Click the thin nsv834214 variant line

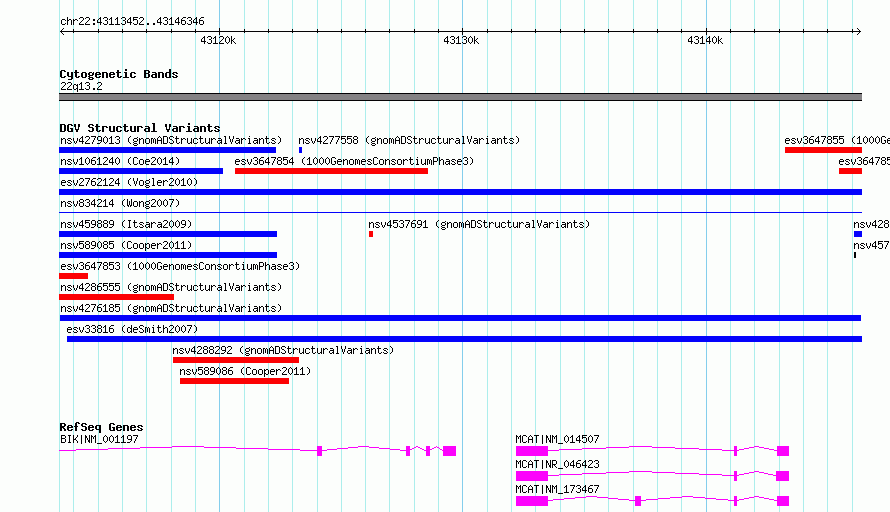coord(460,213)
